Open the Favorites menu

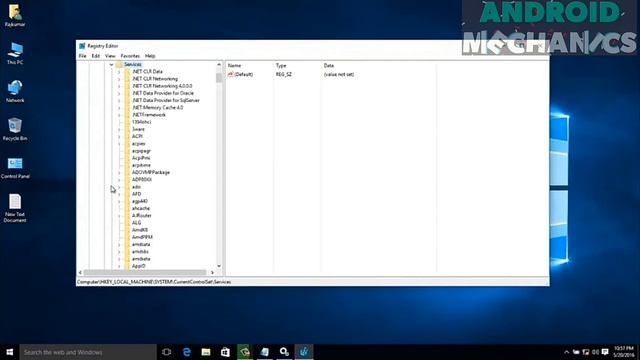[x=130, y=56]
